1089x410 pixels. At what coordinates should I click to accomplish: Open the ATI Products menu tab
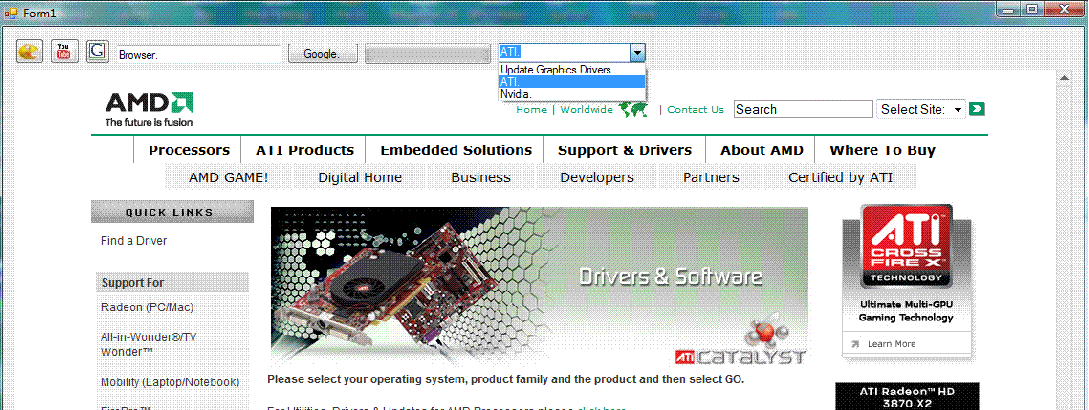(304, 150)
